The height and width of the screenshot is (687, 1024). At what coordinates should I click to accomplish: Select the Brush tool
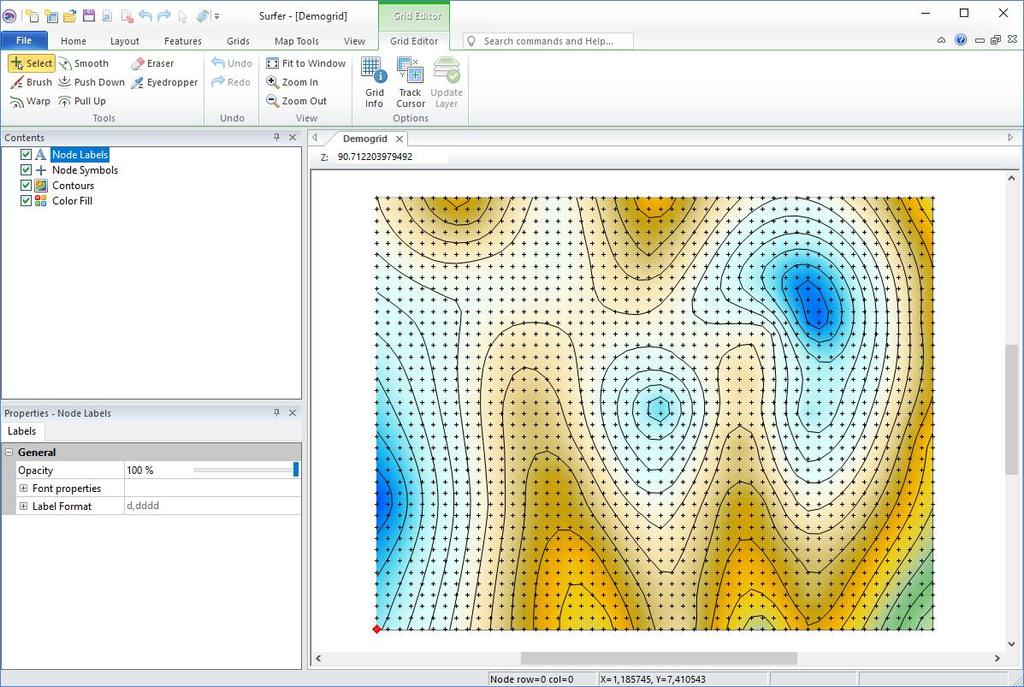tap(31, 82)
